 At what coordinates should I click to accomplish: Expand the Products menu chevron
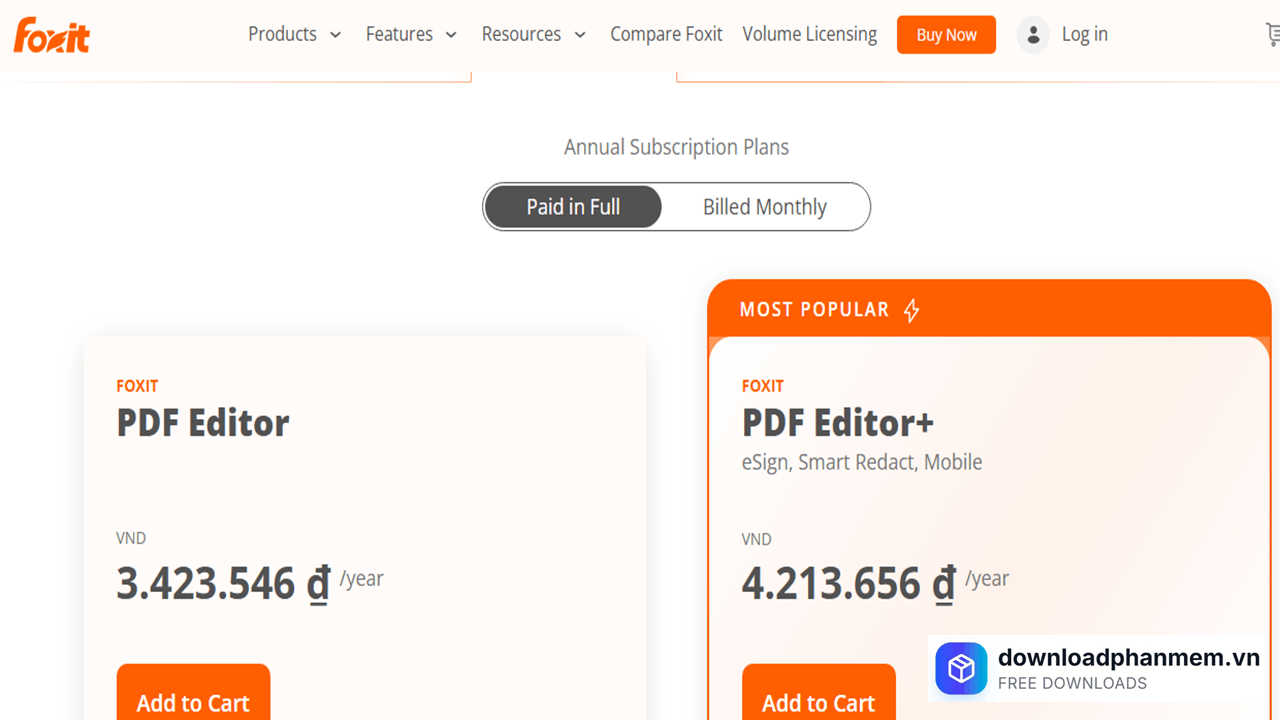coord(335,35)
